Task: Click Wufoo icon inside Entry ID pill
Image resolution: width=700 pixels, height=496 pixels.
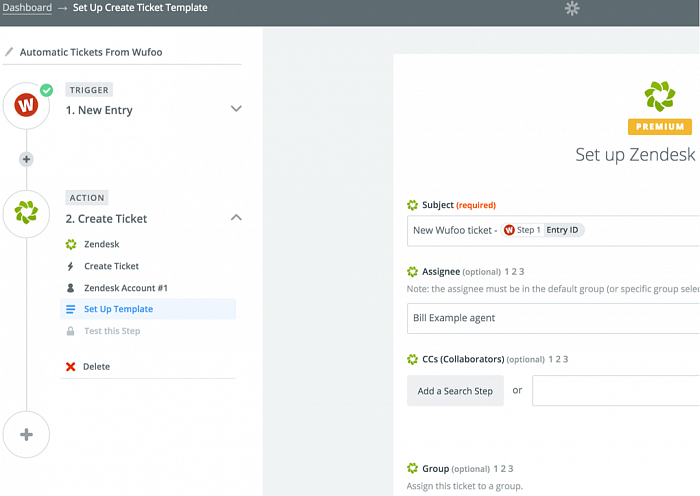Action: tap(509, 230)
